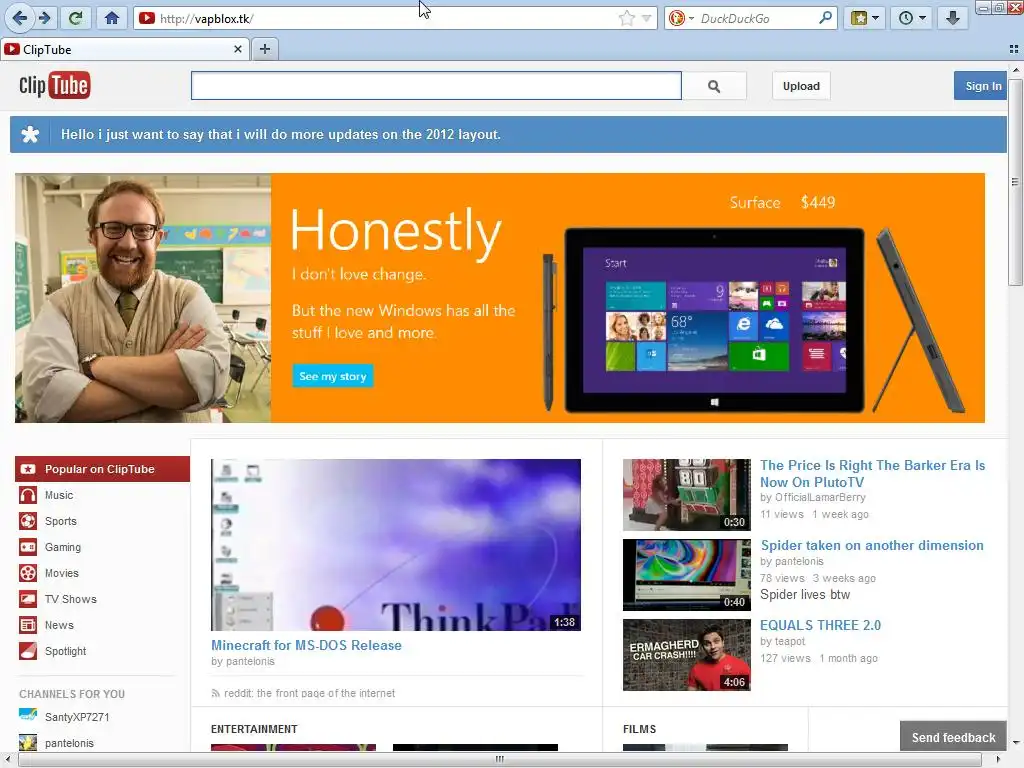Click the TV Shows icon
Viewport: 1024px width, 768px height.
click(x=28, y=599)
